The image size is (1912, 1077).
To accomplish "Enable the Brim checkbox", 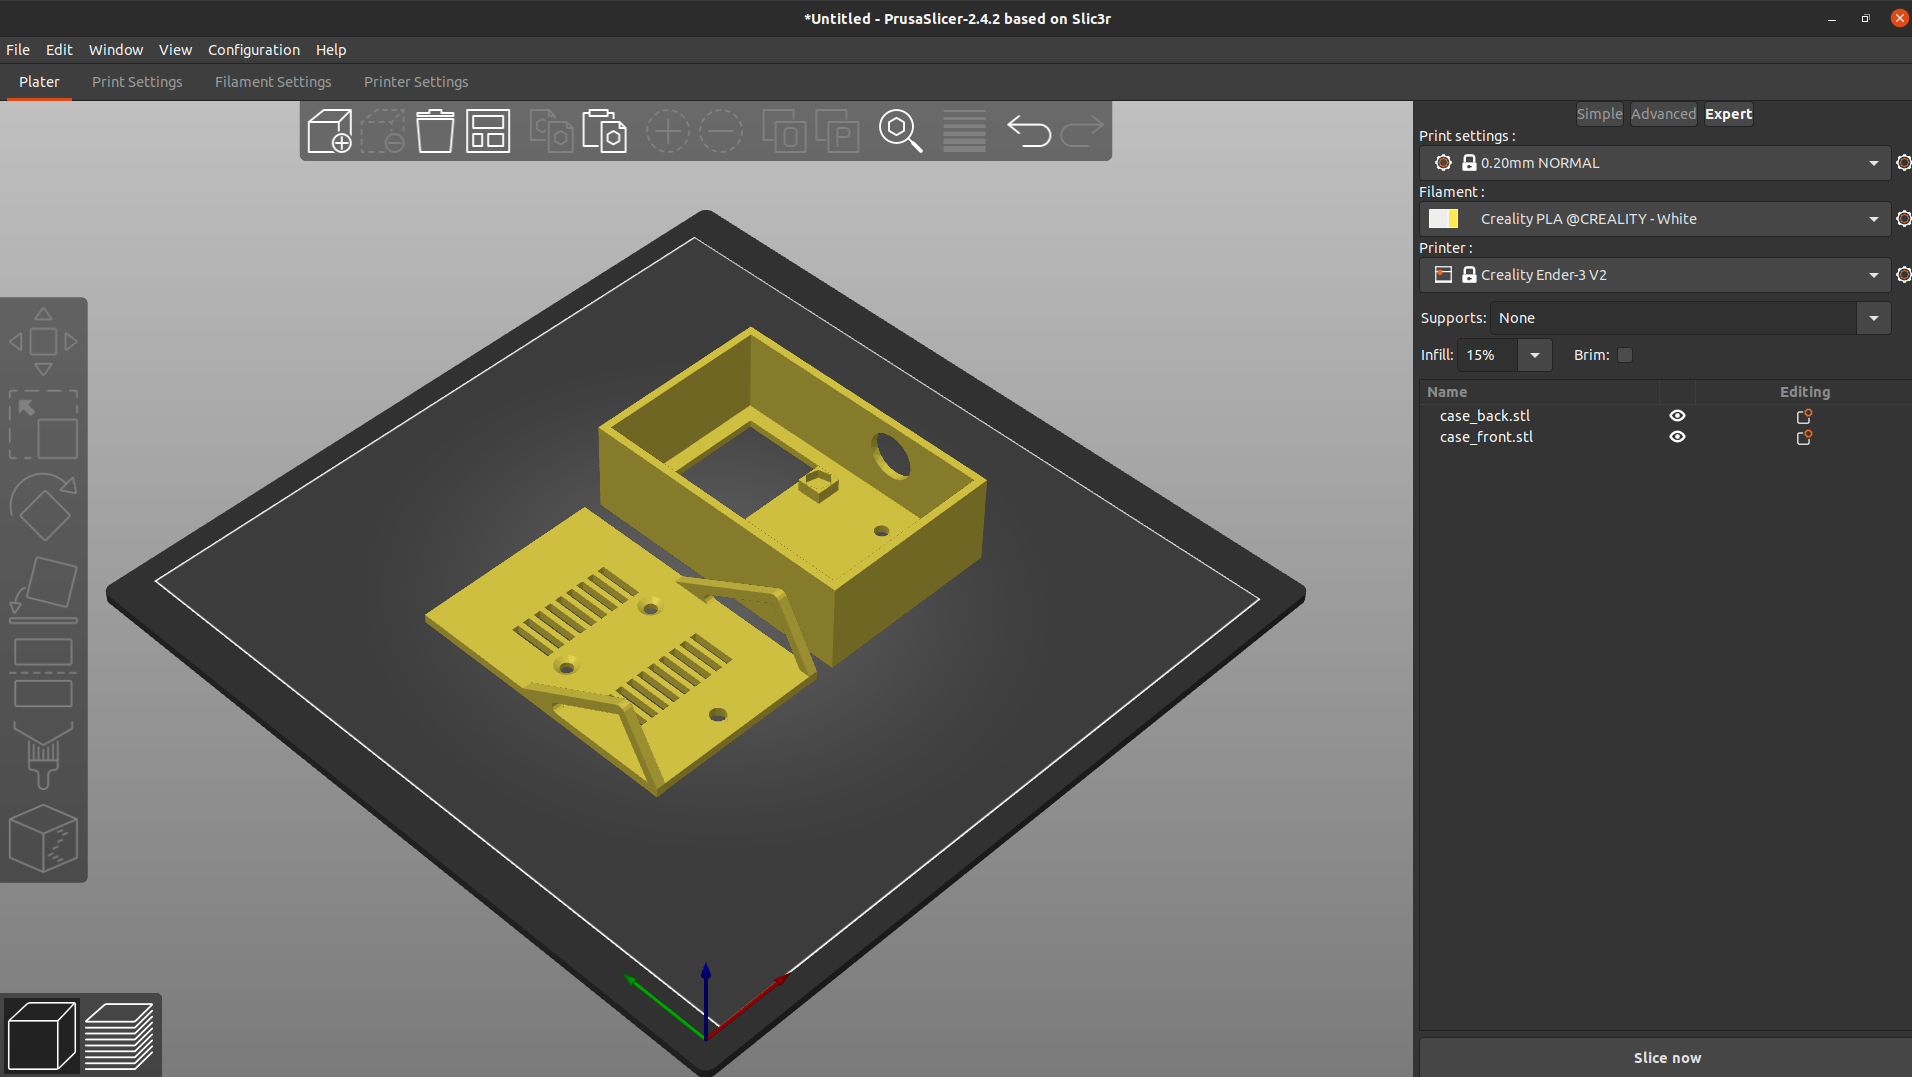I will click(1625, 355).
